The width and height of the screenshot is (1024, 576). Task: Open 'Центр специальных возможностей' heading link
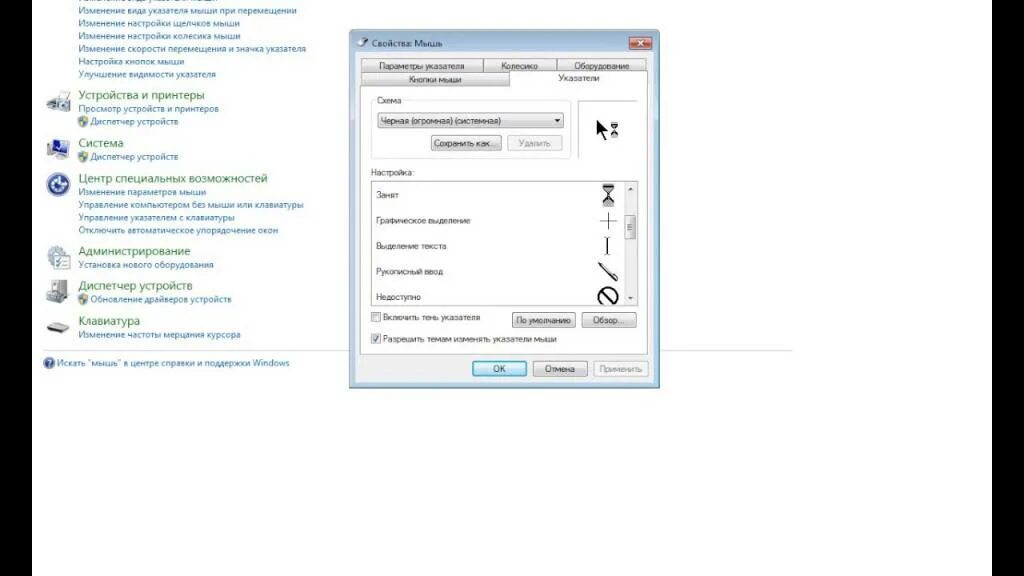click(173, 178)
